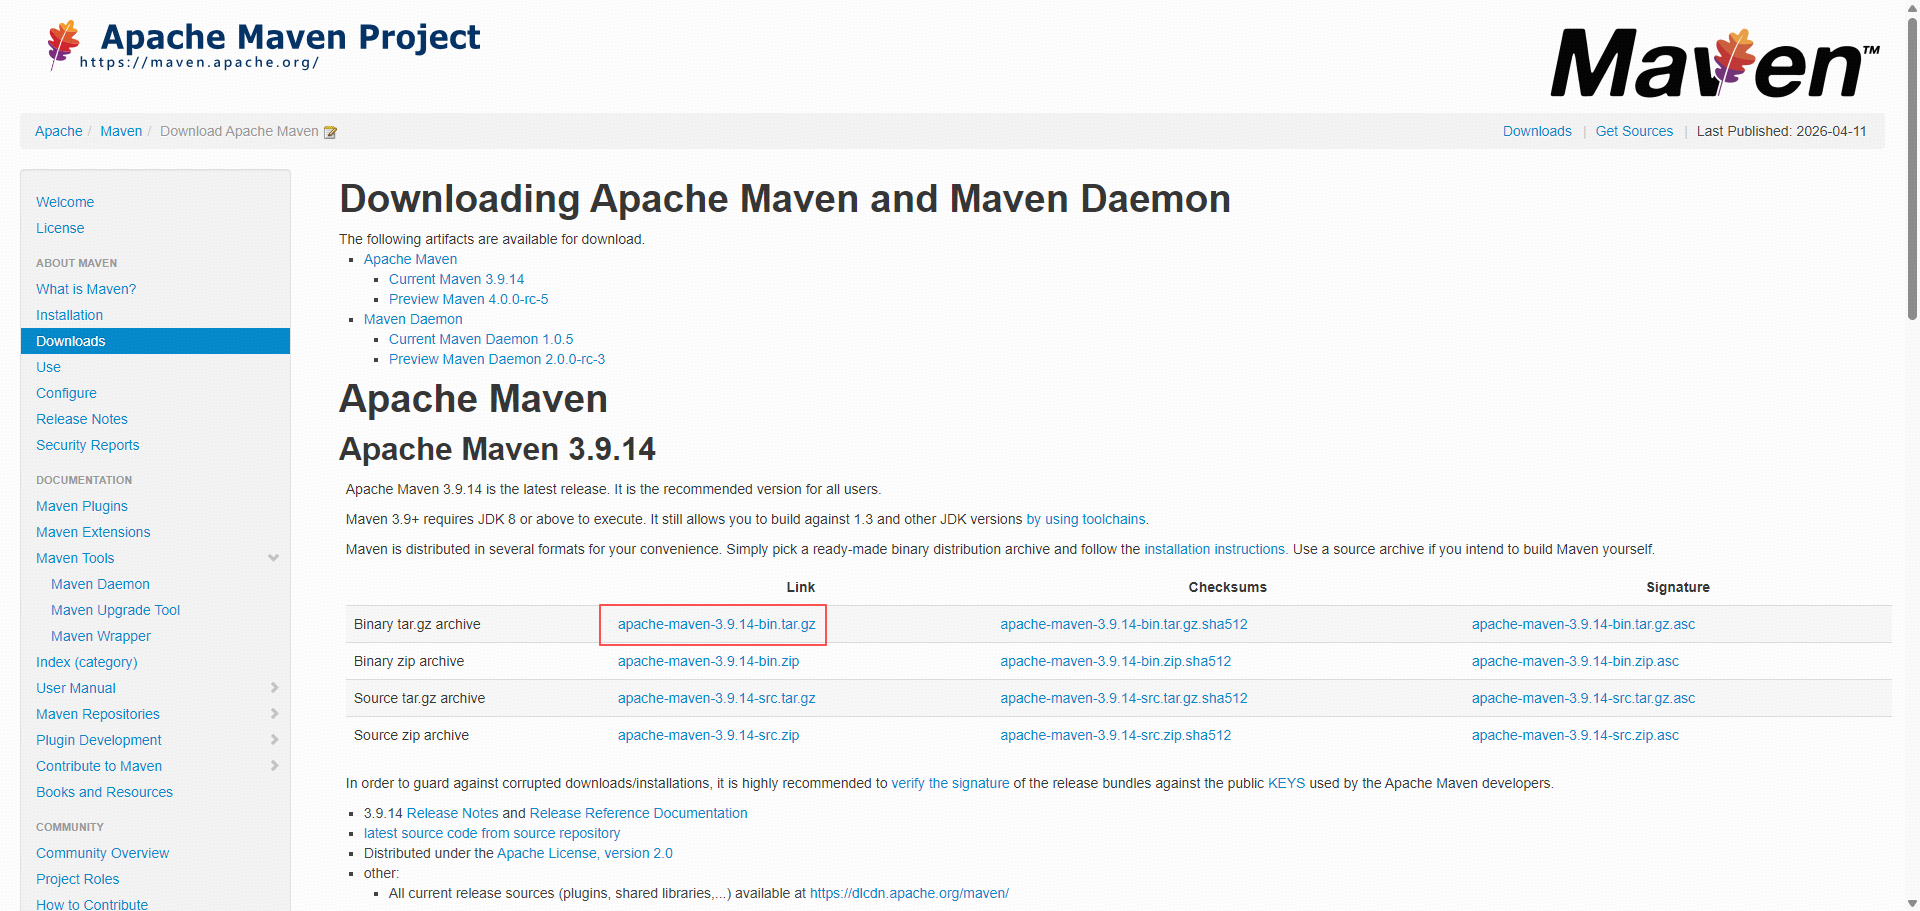Open the Welcome sidebar item
Image resolution: width=1920 pixels, height=911 pixels.
[x=65, y=202]
